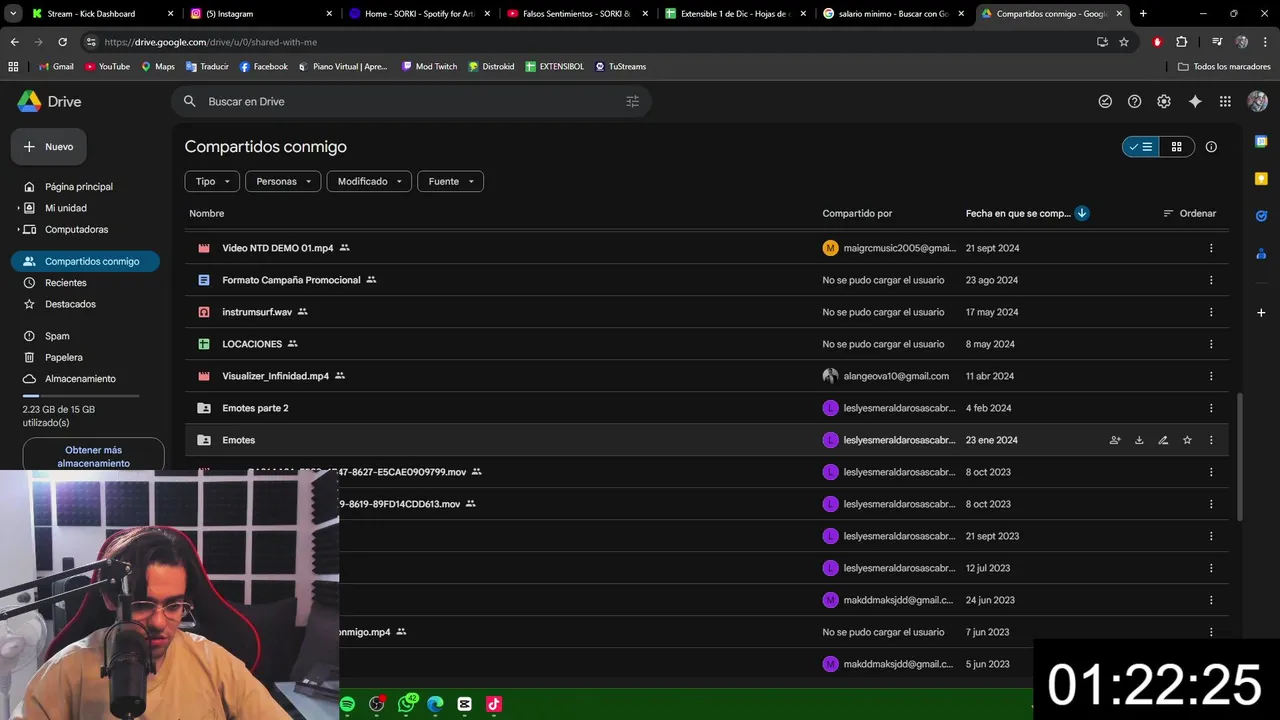Switch to grid layout view
Viewport: 1280px width, 720px height.
click(x=1177, y=147)
